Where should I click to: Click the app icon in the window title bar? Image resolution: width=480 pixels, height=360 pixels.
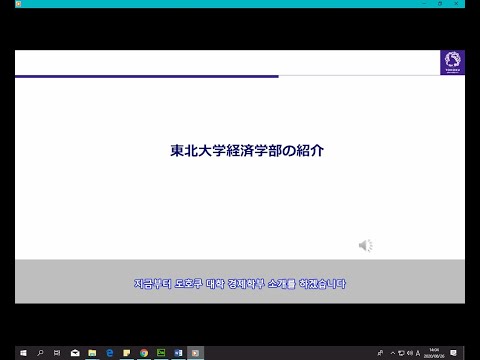point(19,4)
